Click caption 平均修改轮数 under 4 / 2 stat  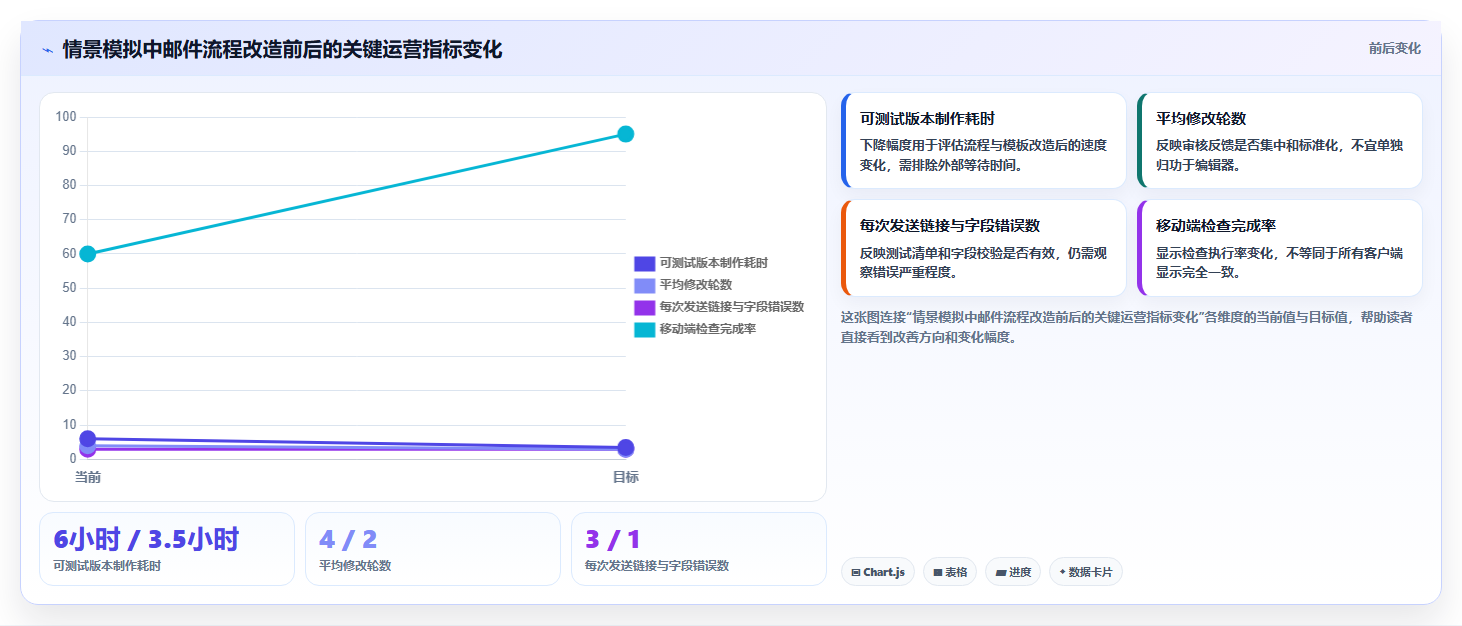(x=355, y=565)
